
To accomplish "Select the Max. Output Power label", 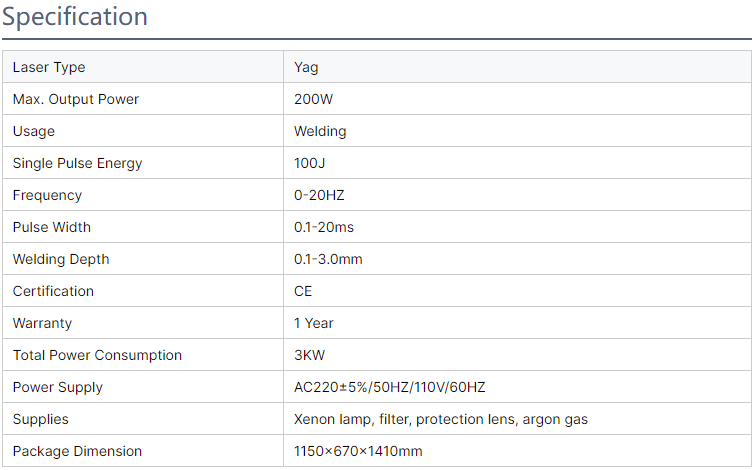I will coord(76,99).
